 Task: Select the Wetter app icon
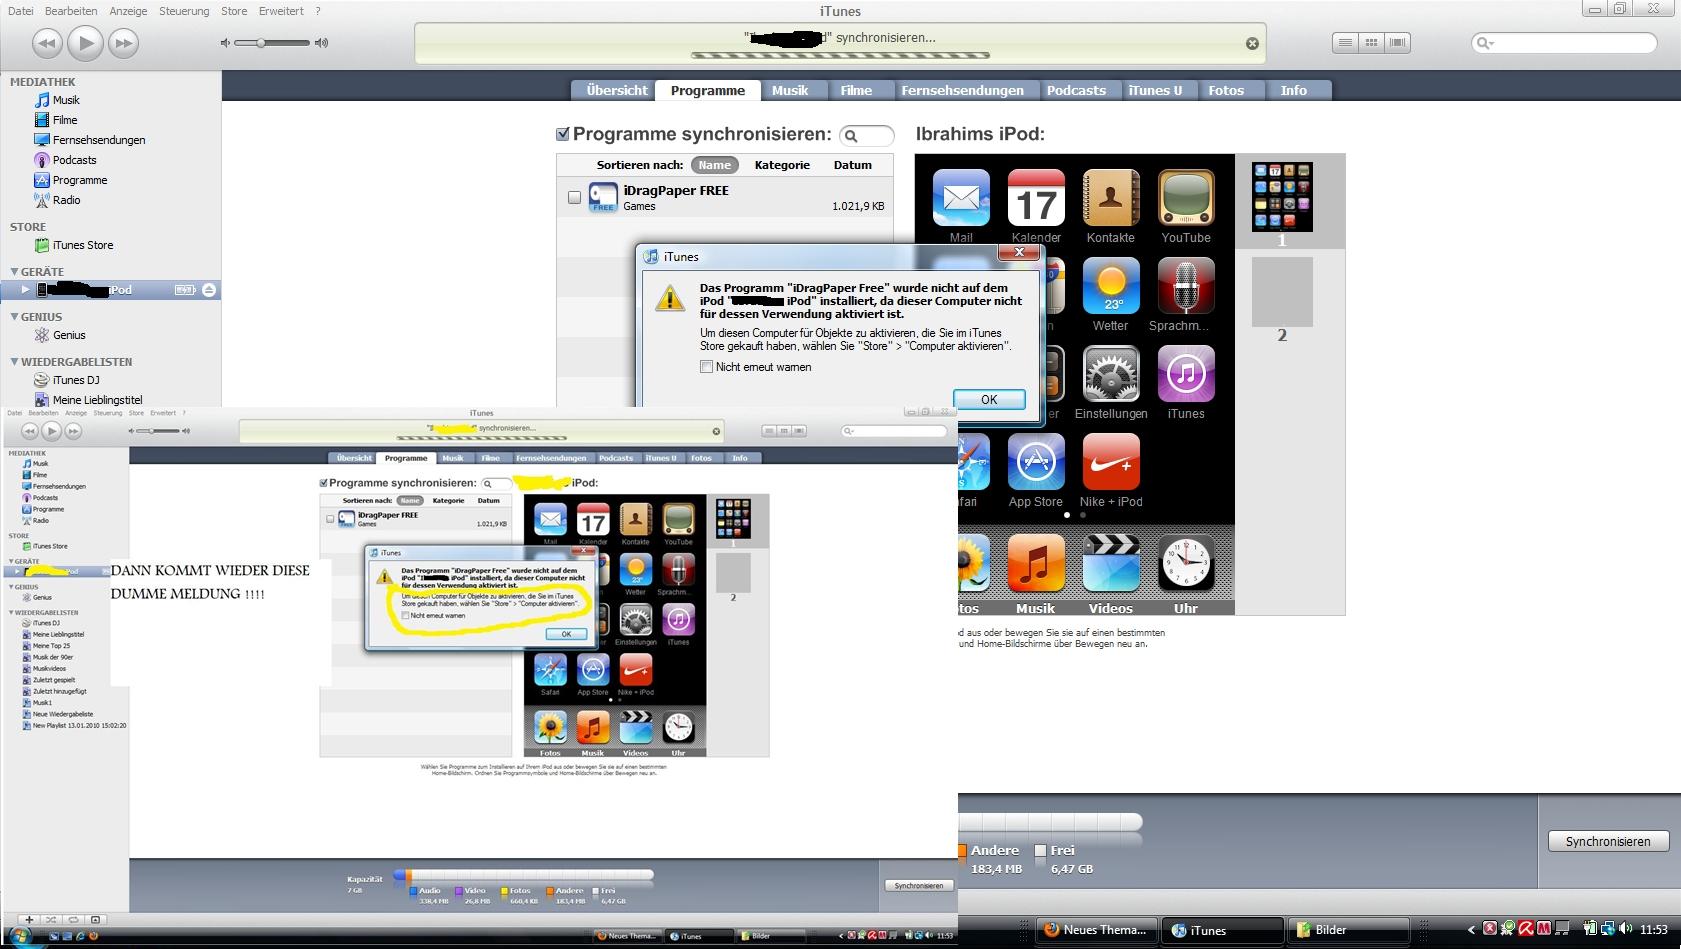pyautogui.click(x=1111, y=286)
